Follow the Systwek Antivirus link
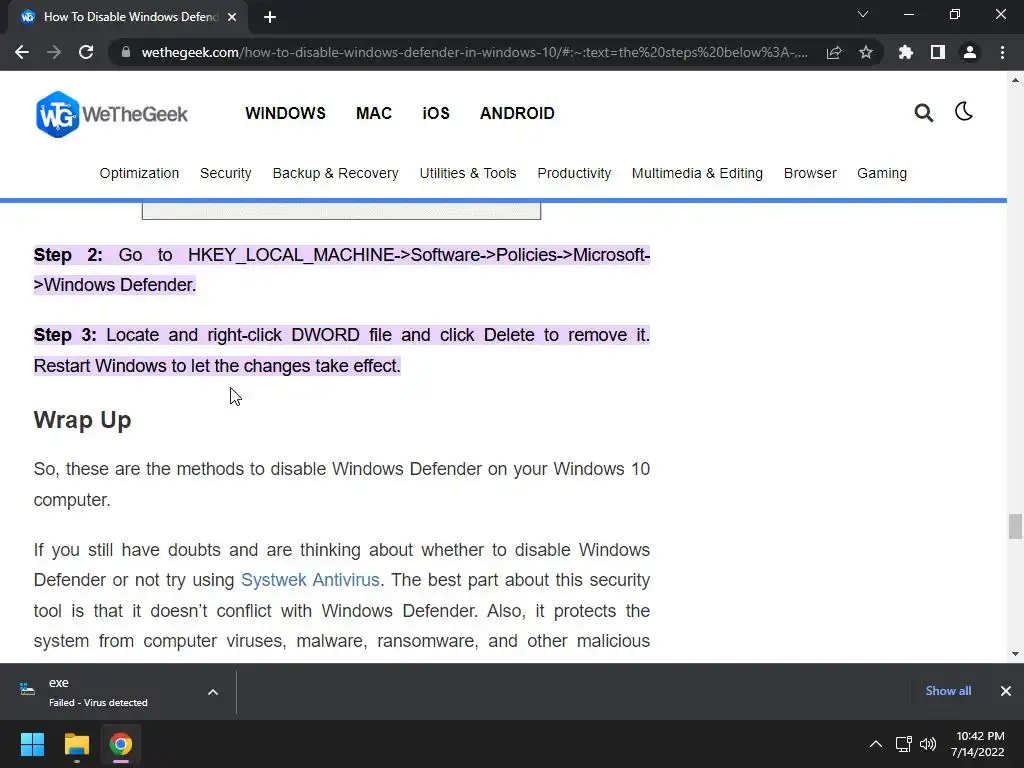Screen dimensions: 1024x768 (x=310, y=580)
